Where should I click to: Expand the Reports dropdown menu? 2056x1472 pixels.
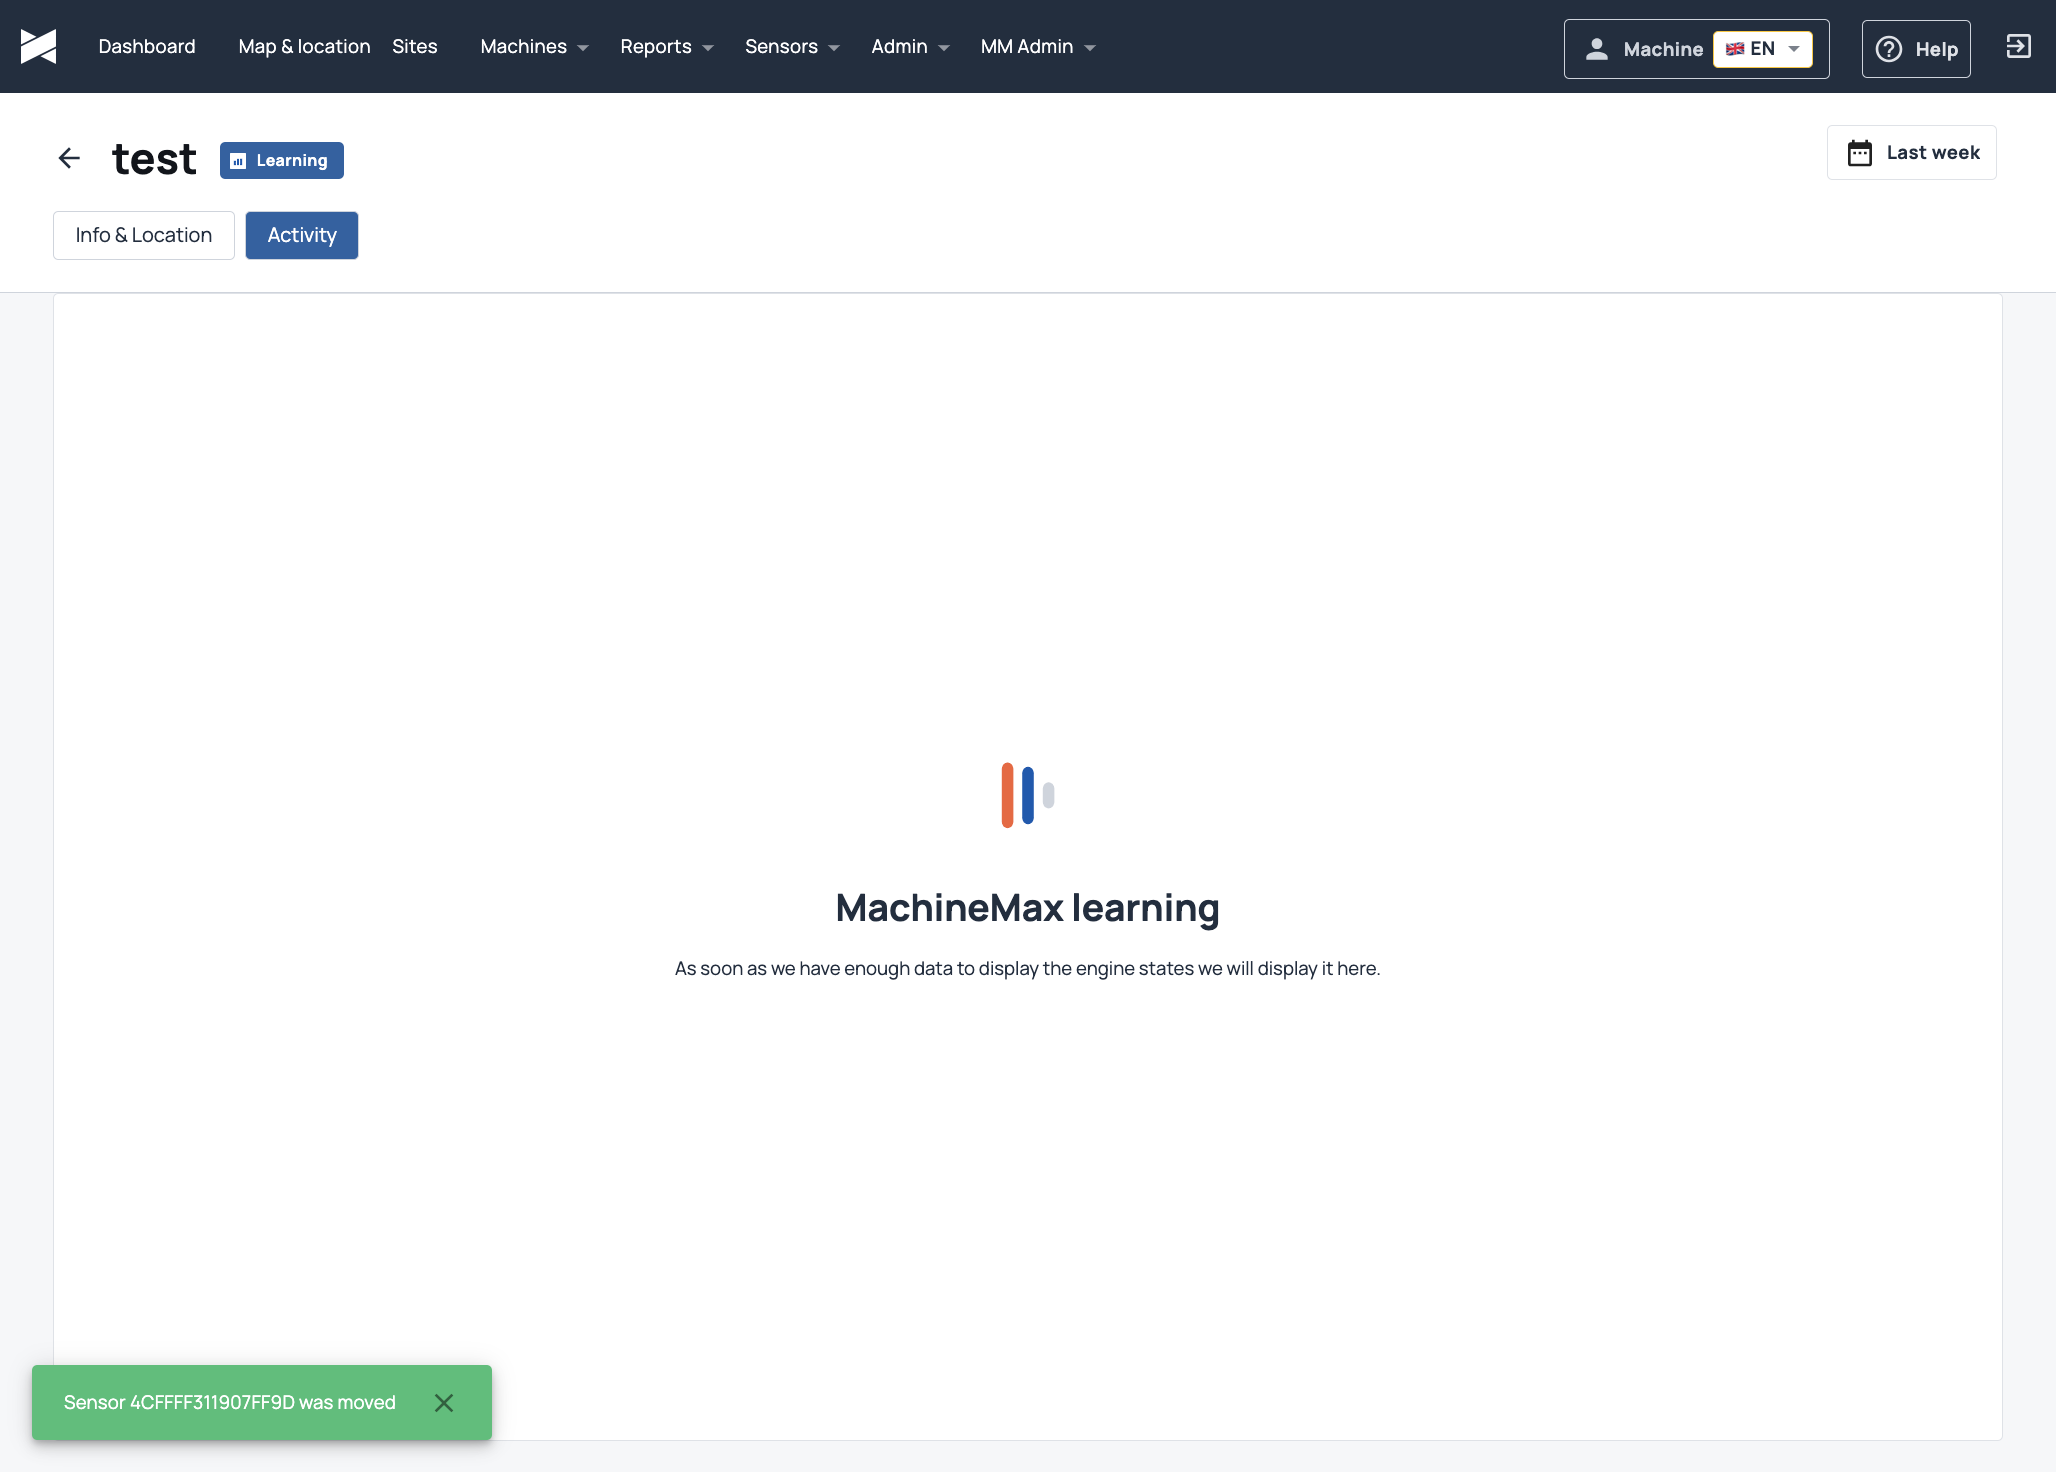click(x=667, y=46)
